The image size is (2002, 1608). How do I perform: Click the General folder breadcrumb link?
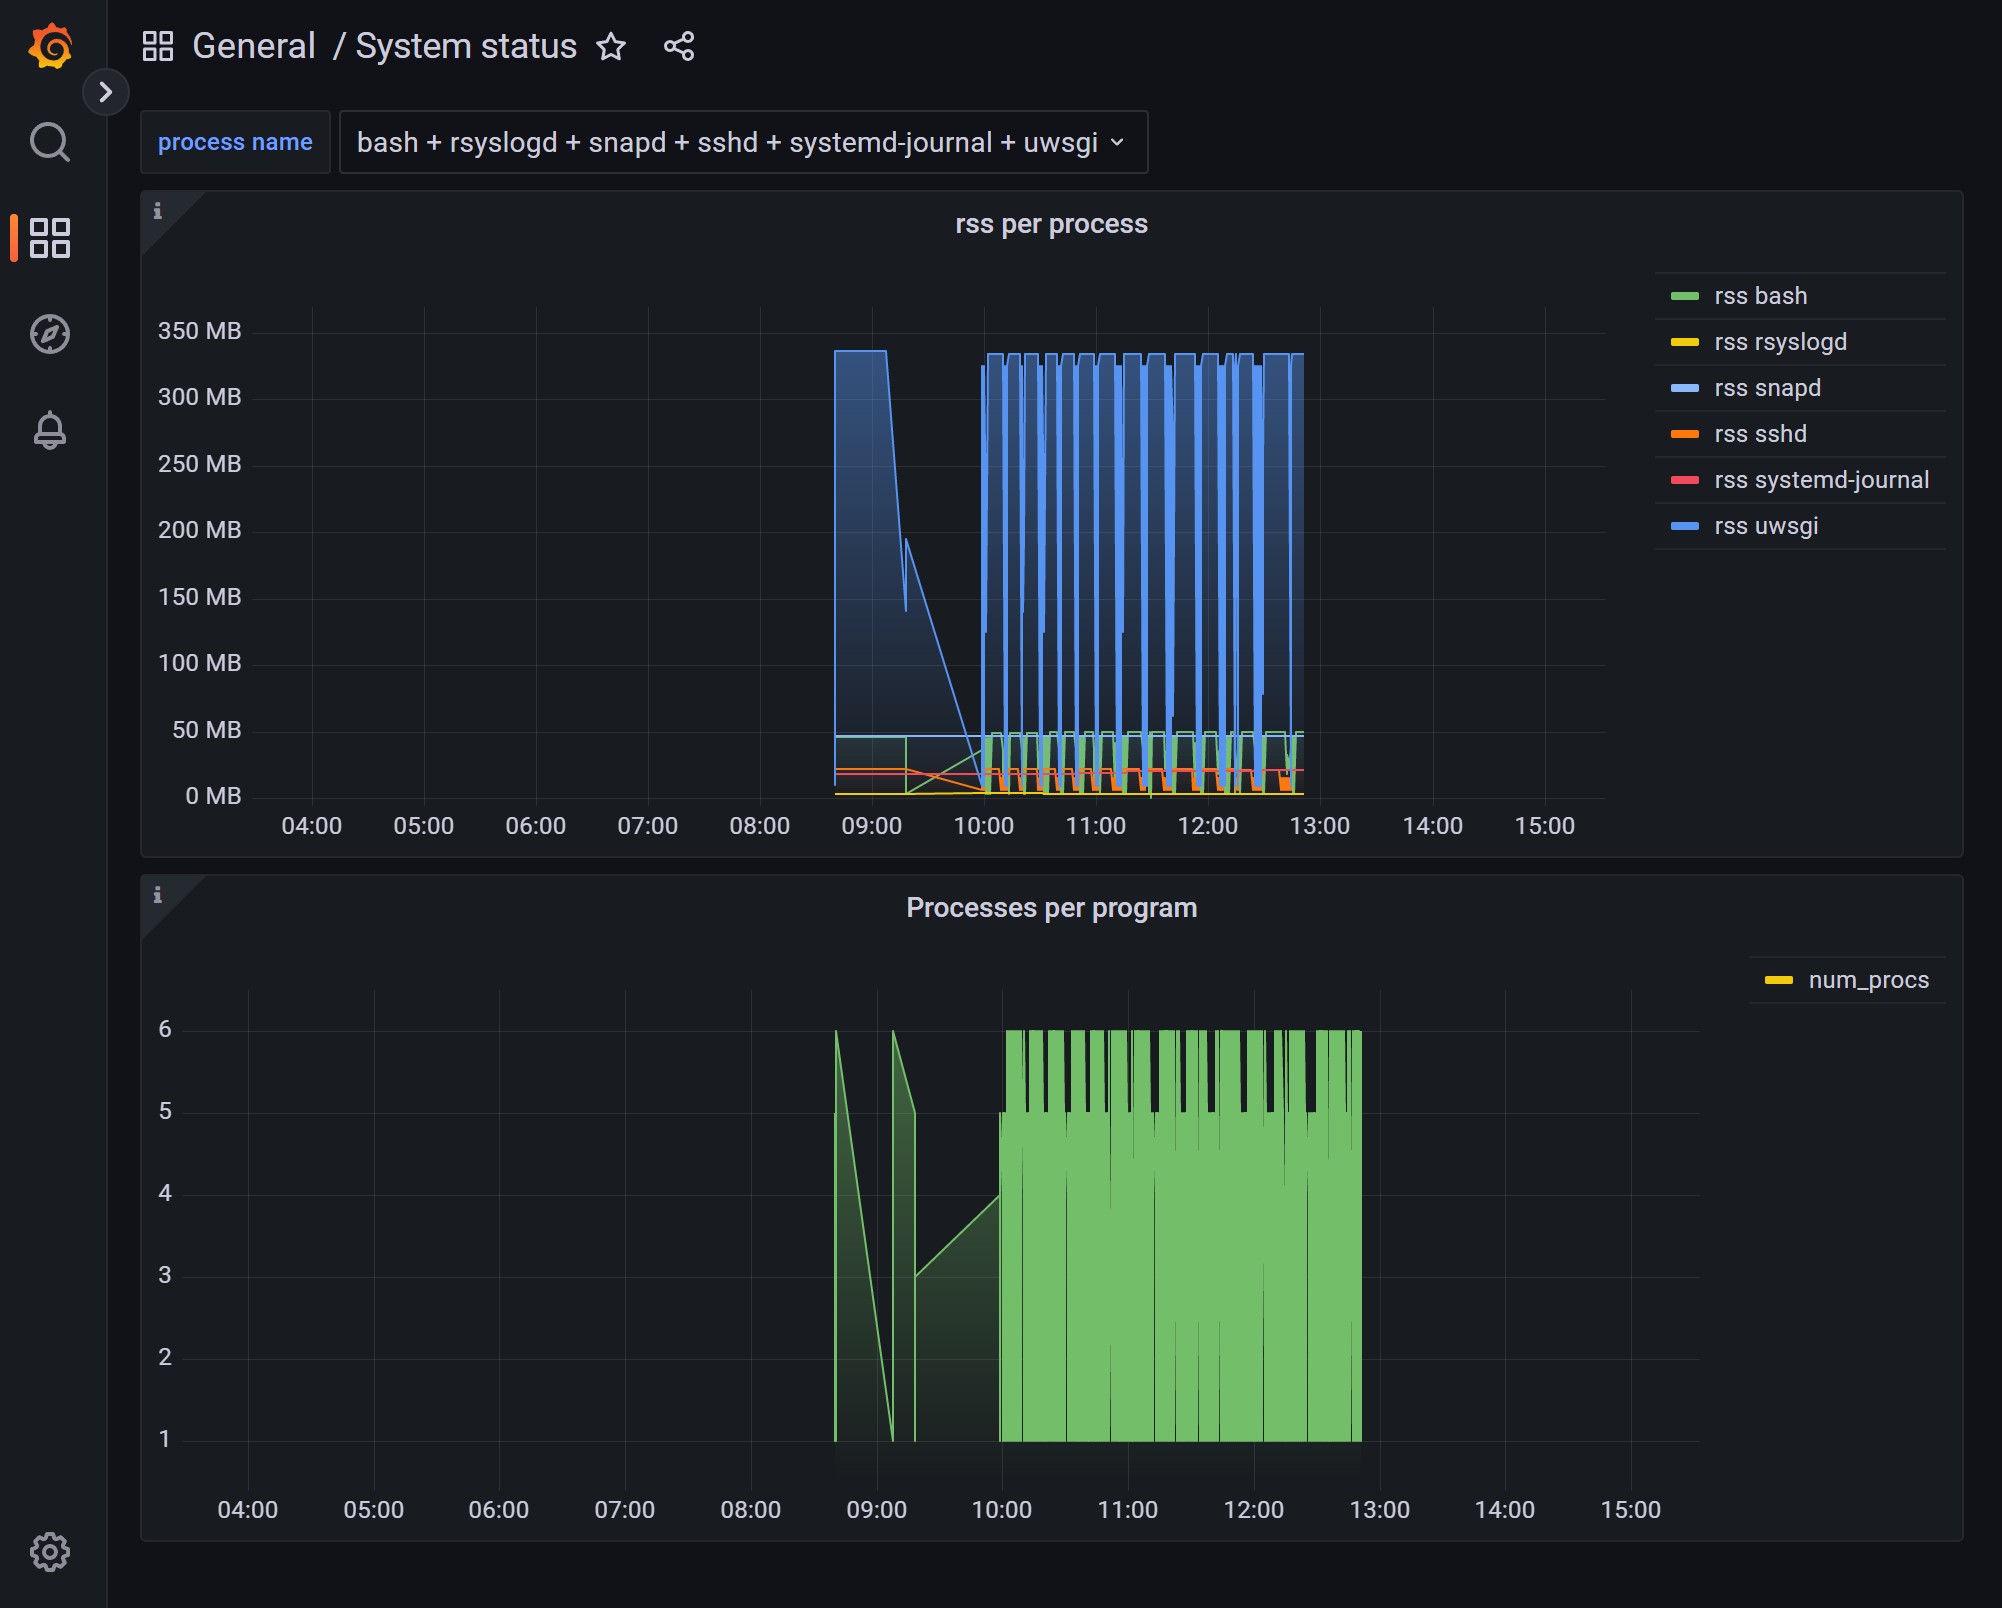254,47
